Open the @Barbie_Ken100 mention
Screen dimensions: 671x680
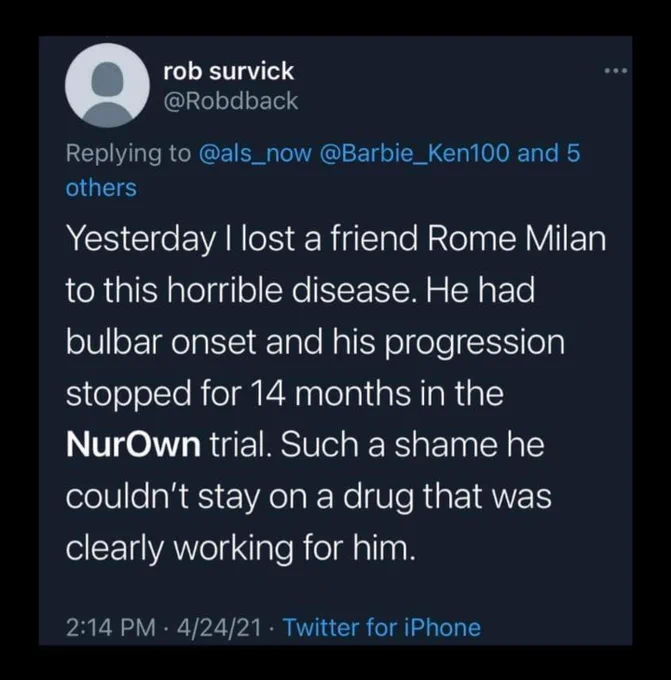[x=414, y=153]
